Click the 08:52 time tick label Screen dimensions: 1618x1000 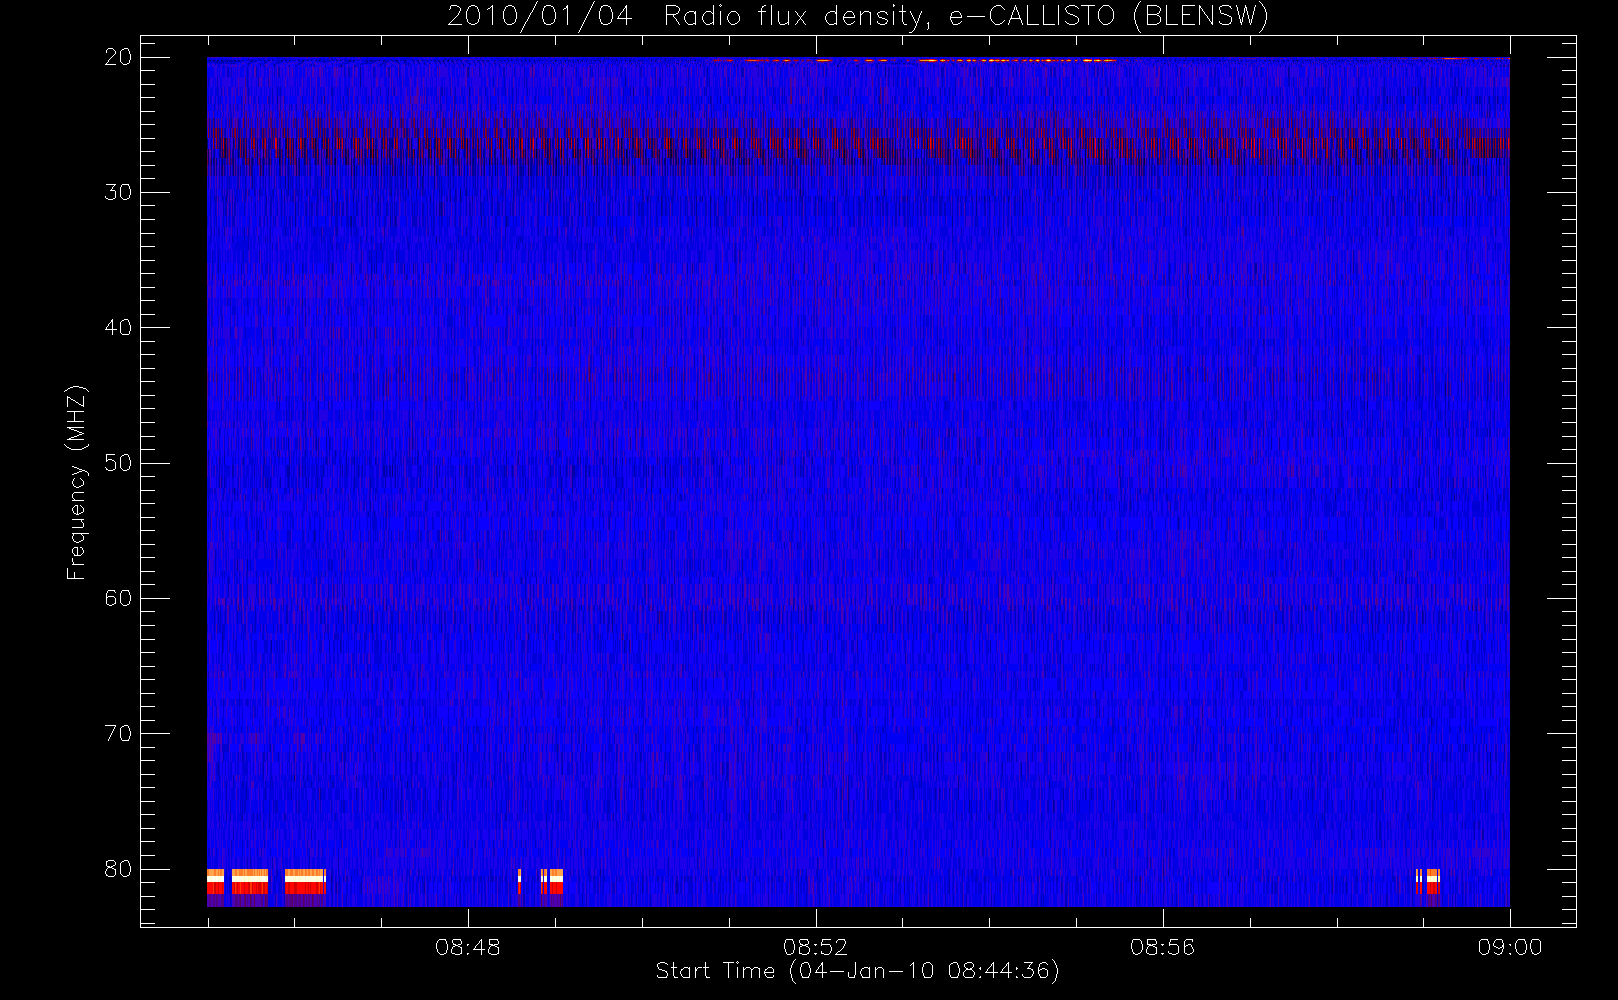(x=815, y=947)
